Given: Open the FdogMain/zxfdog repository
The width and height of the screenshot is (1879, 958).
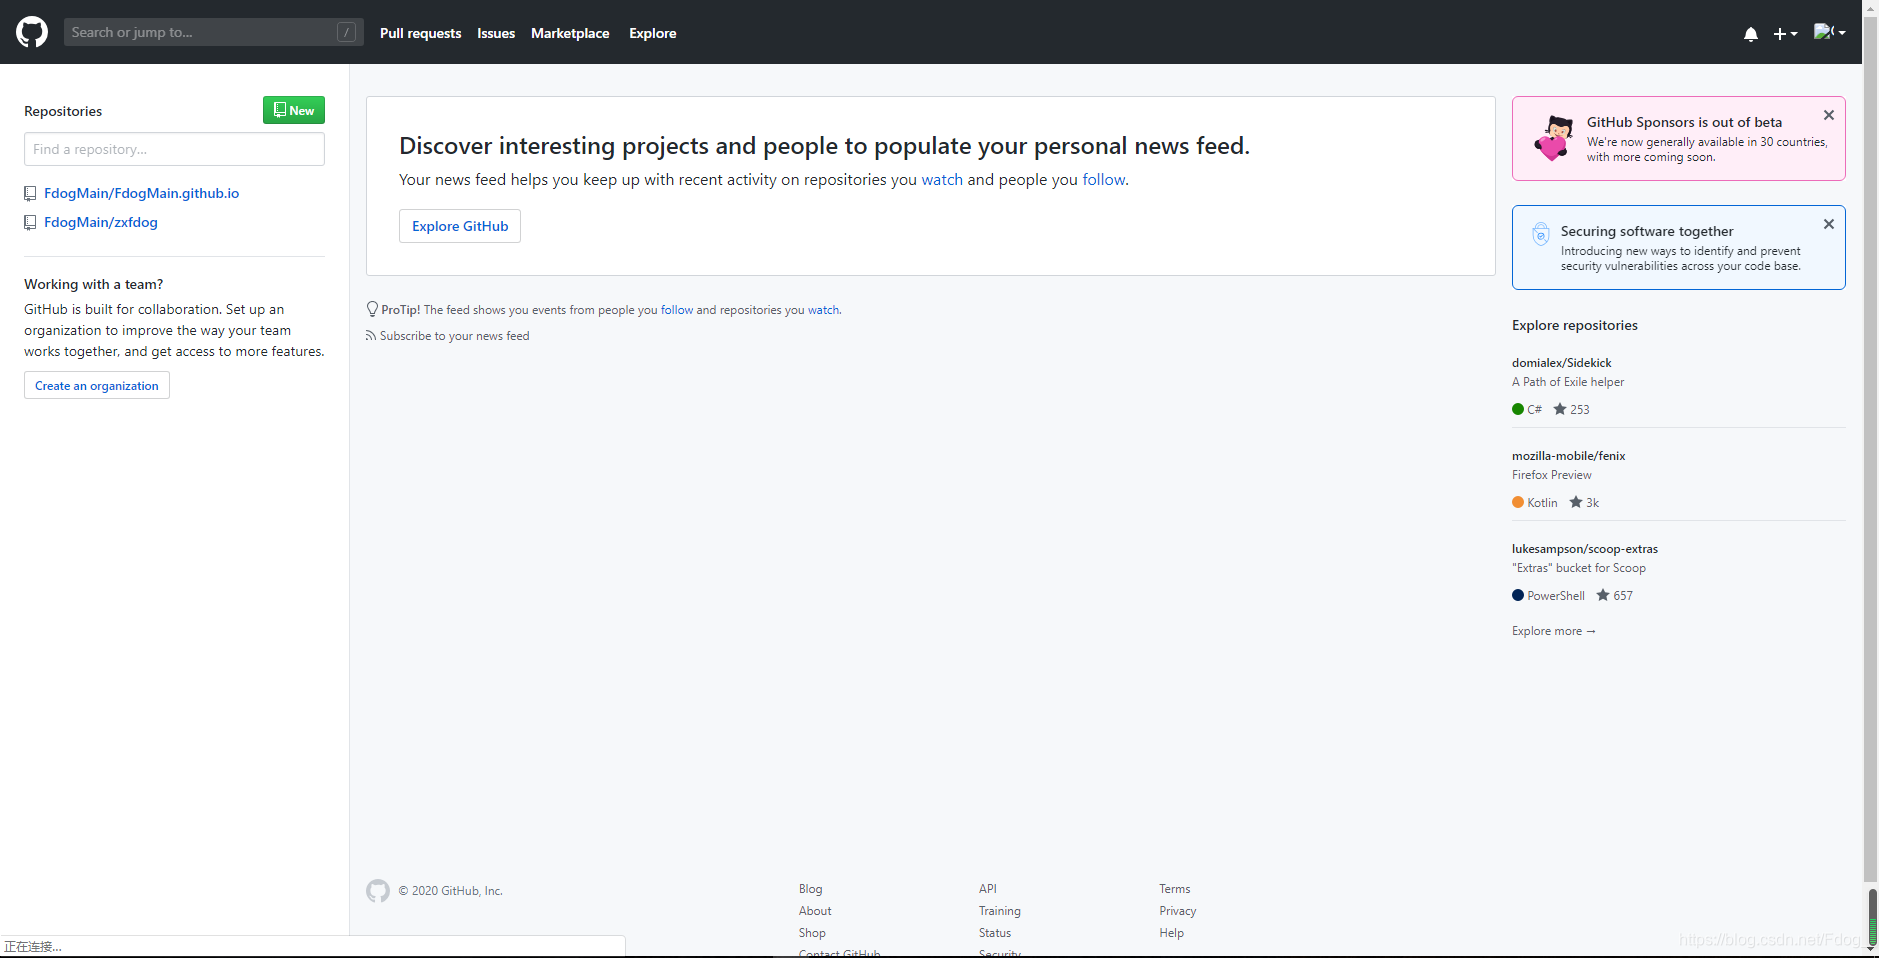Looking at the screenshot, I should click(101, 222).
